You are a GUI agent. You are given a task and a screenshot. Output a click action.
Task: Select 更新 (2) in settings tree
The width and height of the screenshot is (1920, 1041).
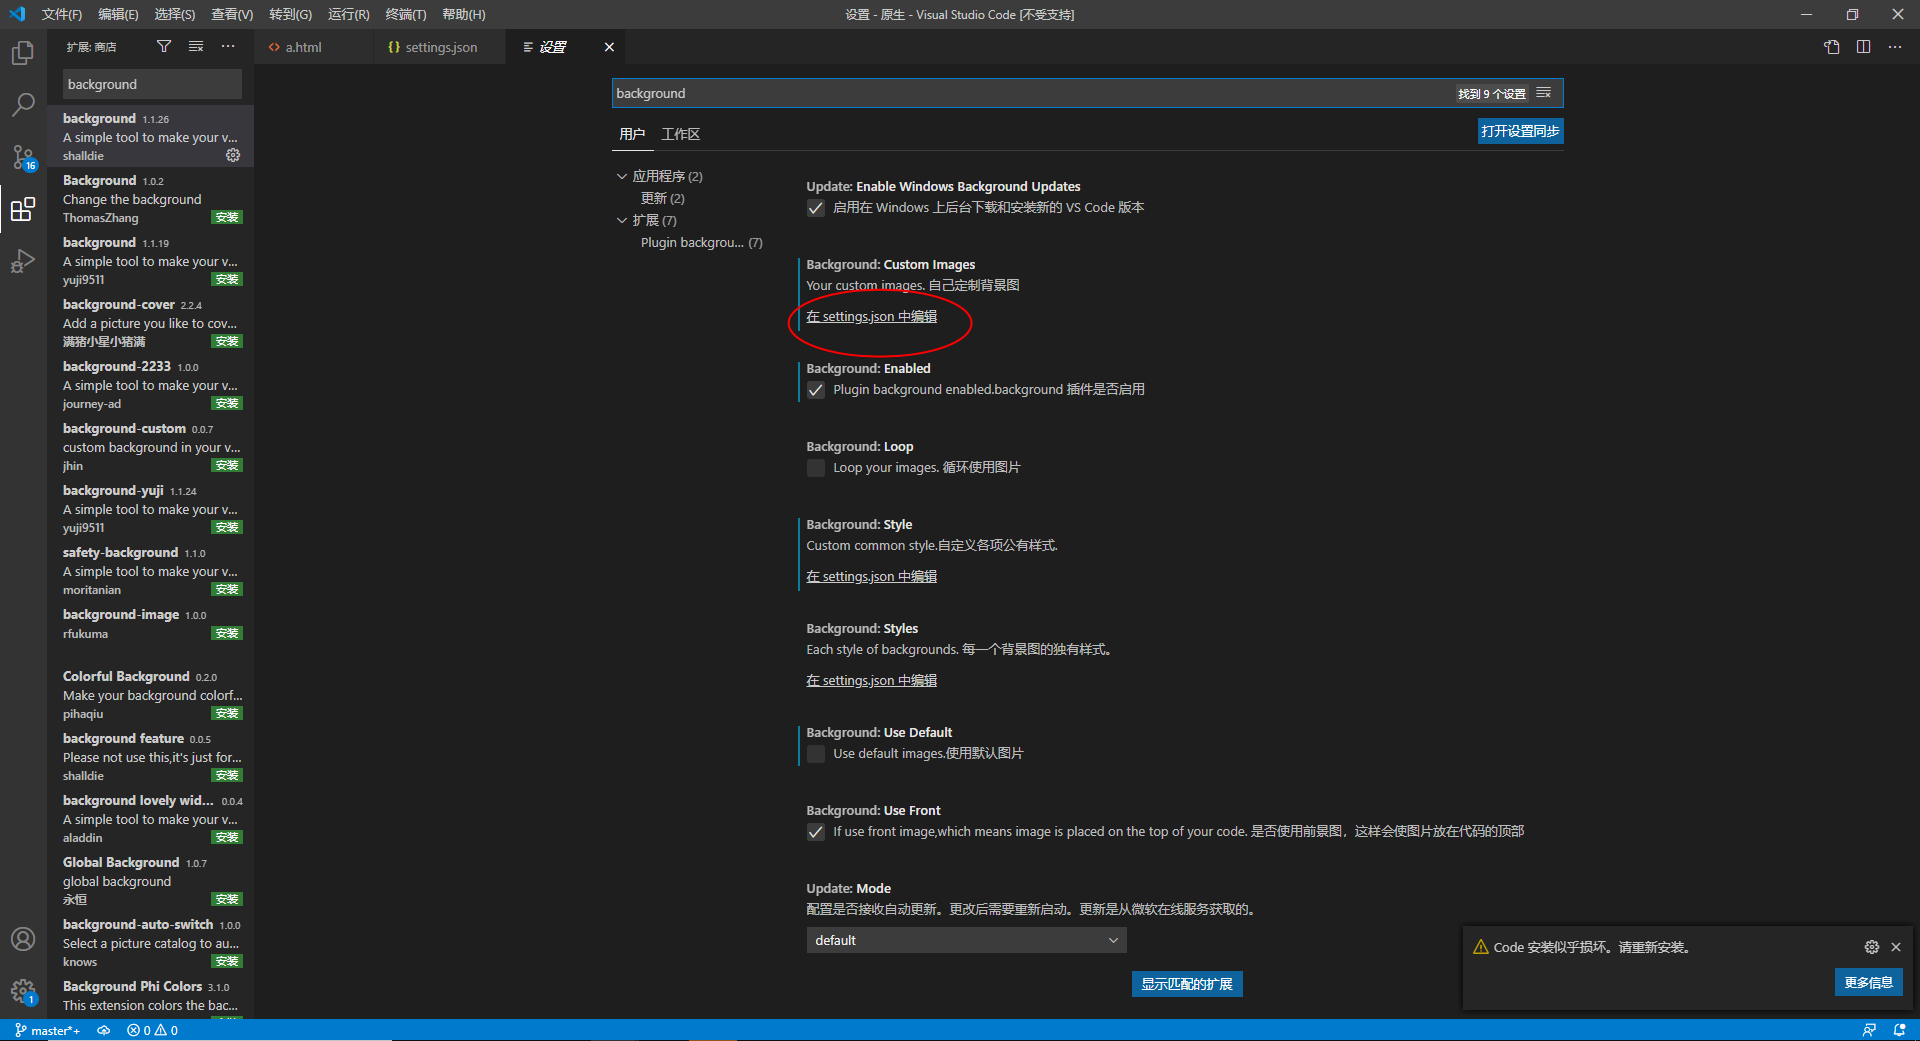[662, 198]
